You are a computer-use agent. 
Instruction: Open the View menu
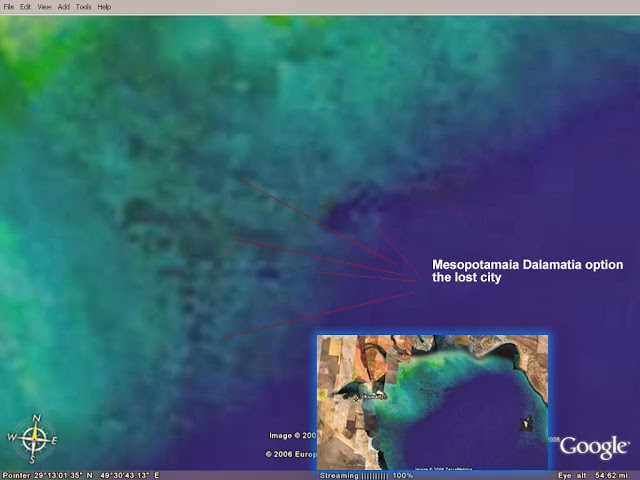[x=44, y=7]
